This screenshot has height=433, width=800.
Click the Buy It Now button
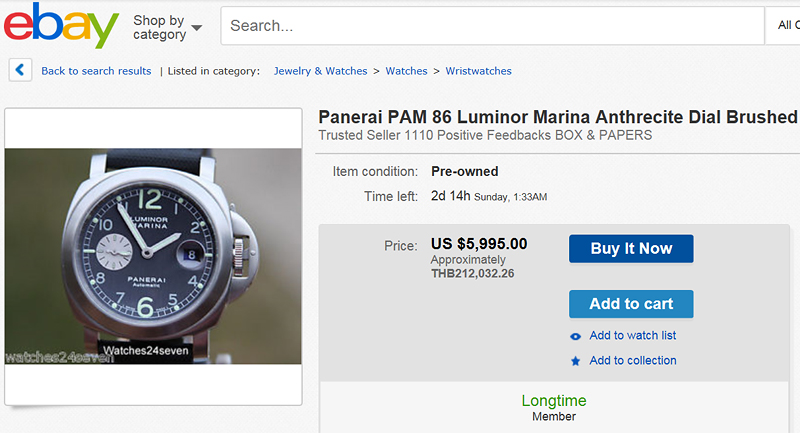(x=631, y=248)
